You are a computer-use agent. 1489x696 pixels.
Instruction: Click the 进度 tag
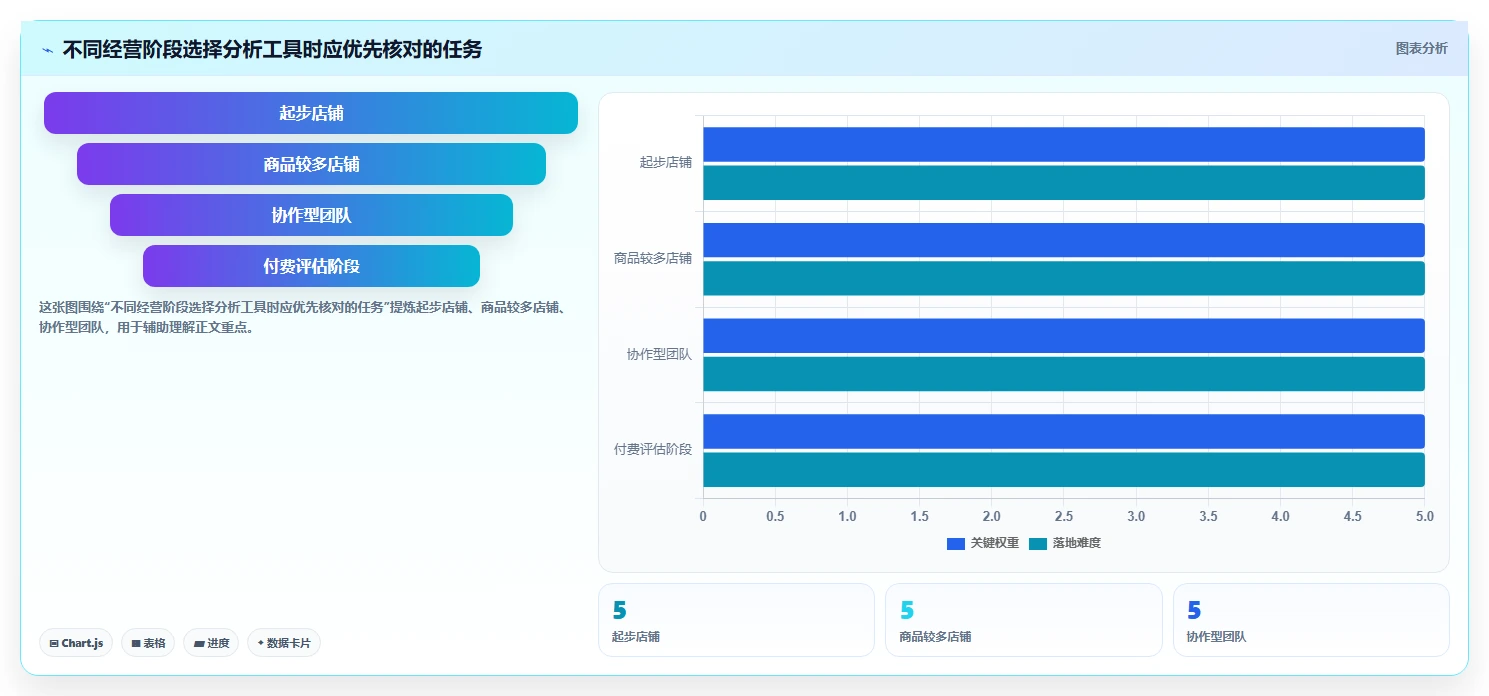click(211, 643)
